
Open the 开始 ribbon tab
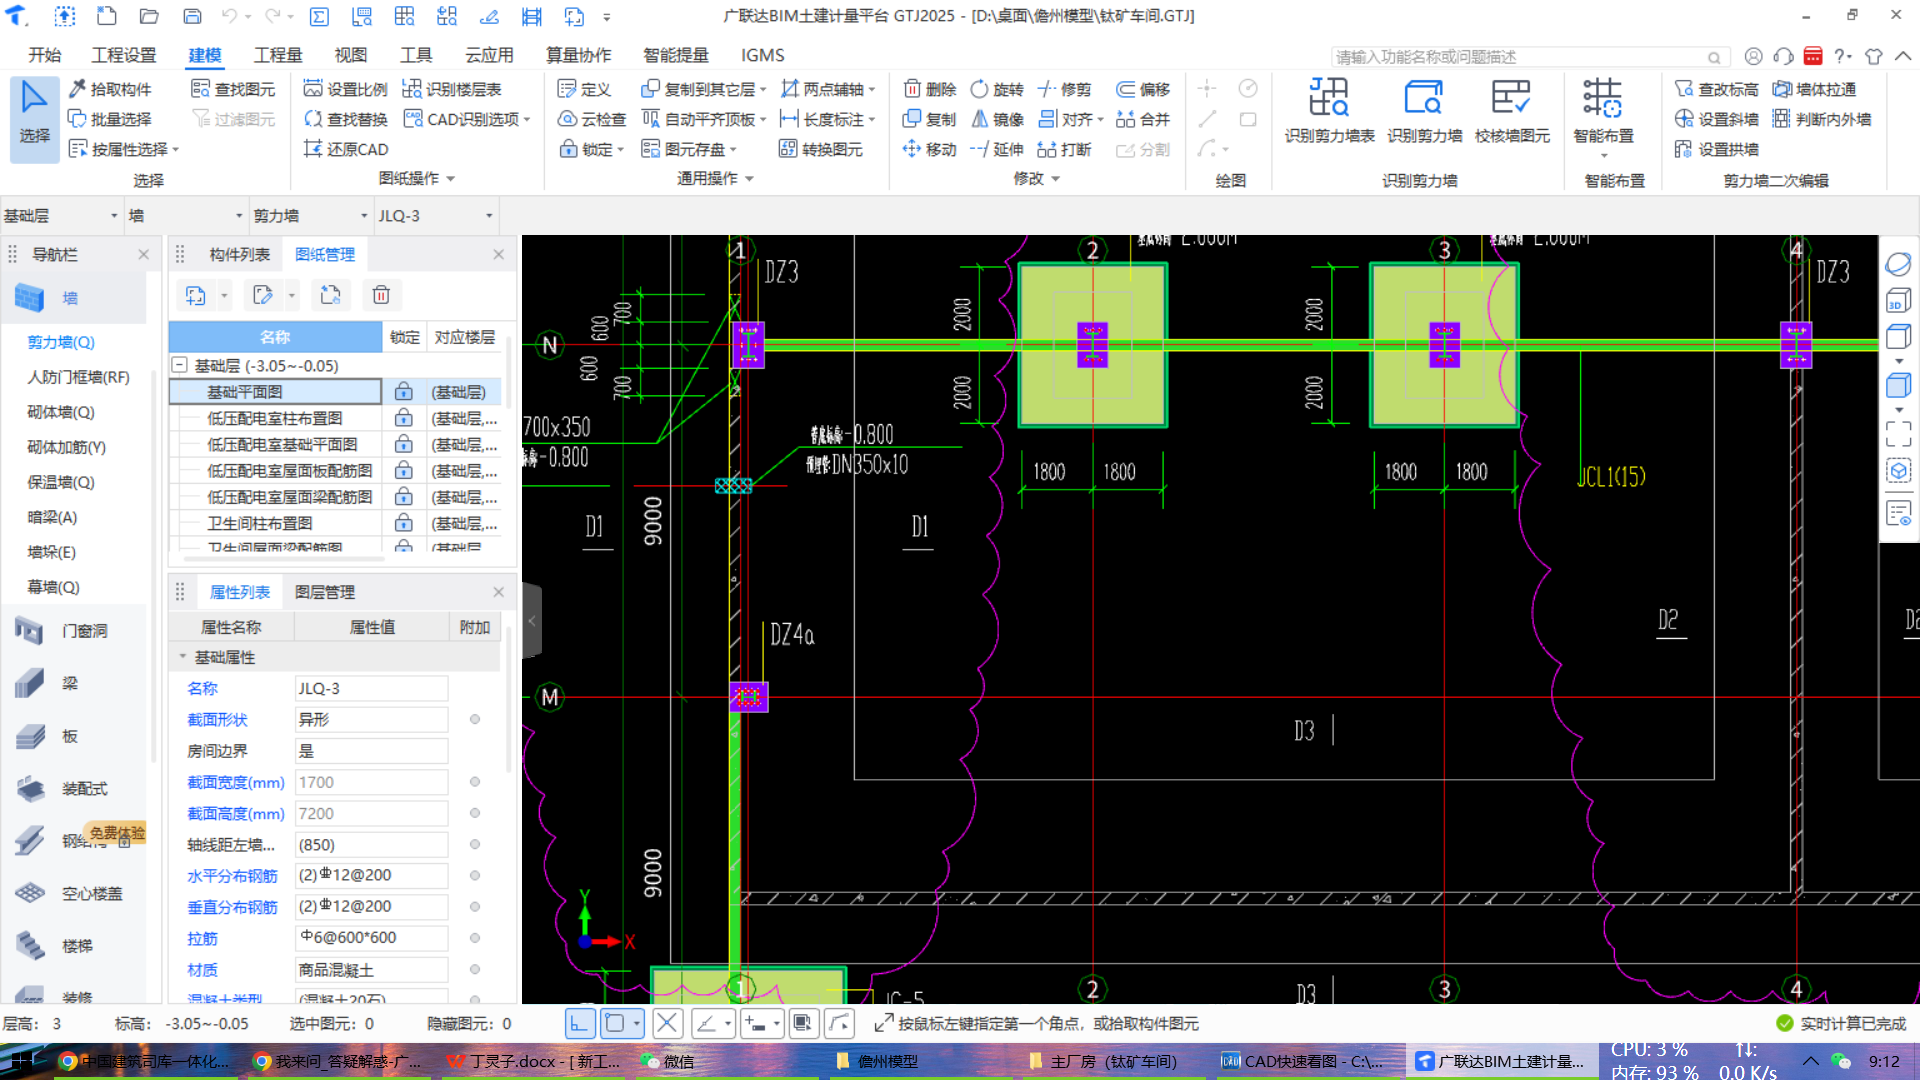pyautogui.click(x=44, y=55)
